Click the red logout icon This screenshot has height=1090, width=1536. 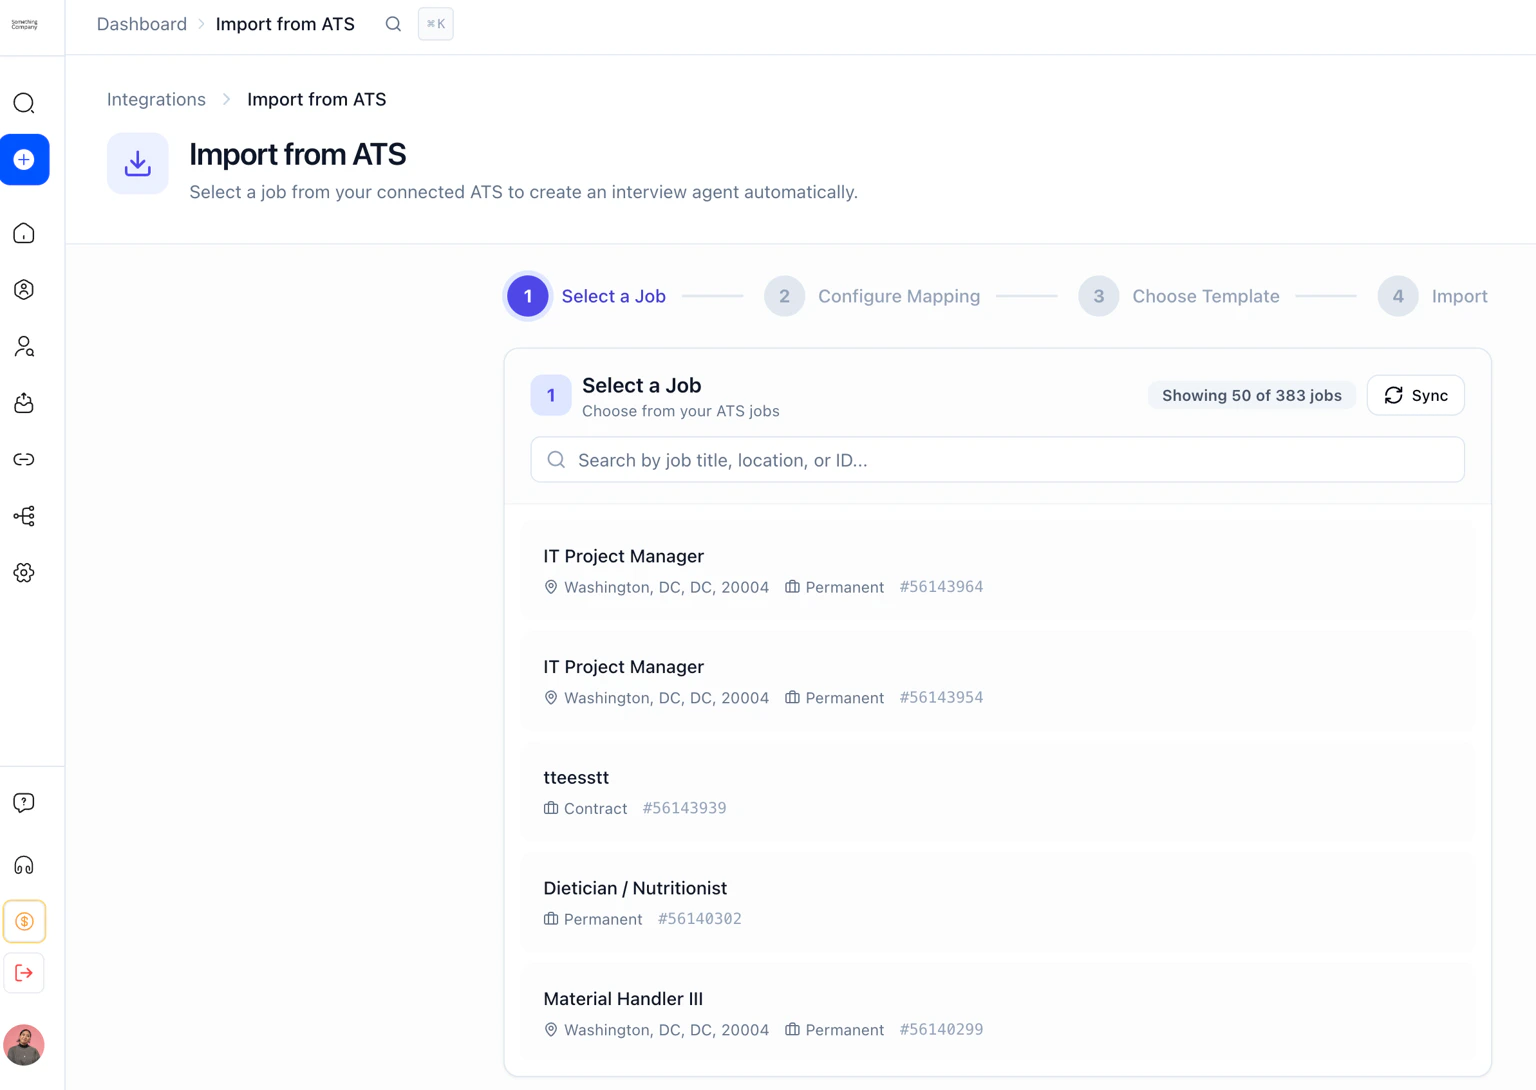[x=24, y=973]
